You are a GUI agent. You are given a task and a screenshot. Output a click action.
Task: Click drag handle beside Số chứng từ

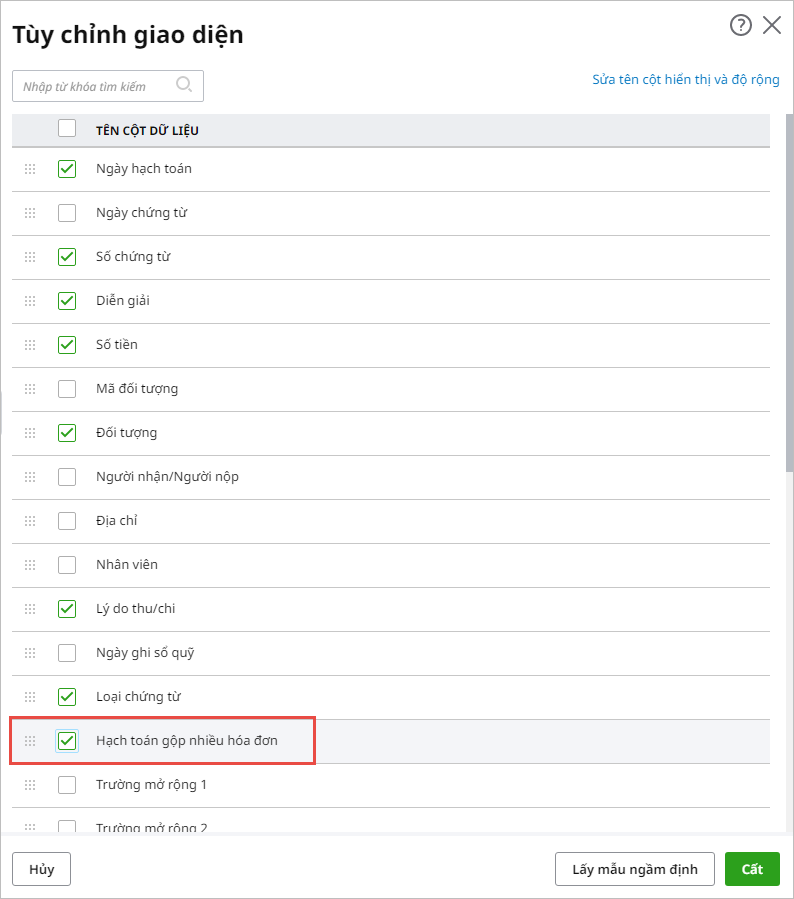pyautogui.click(x=30, y=257)
